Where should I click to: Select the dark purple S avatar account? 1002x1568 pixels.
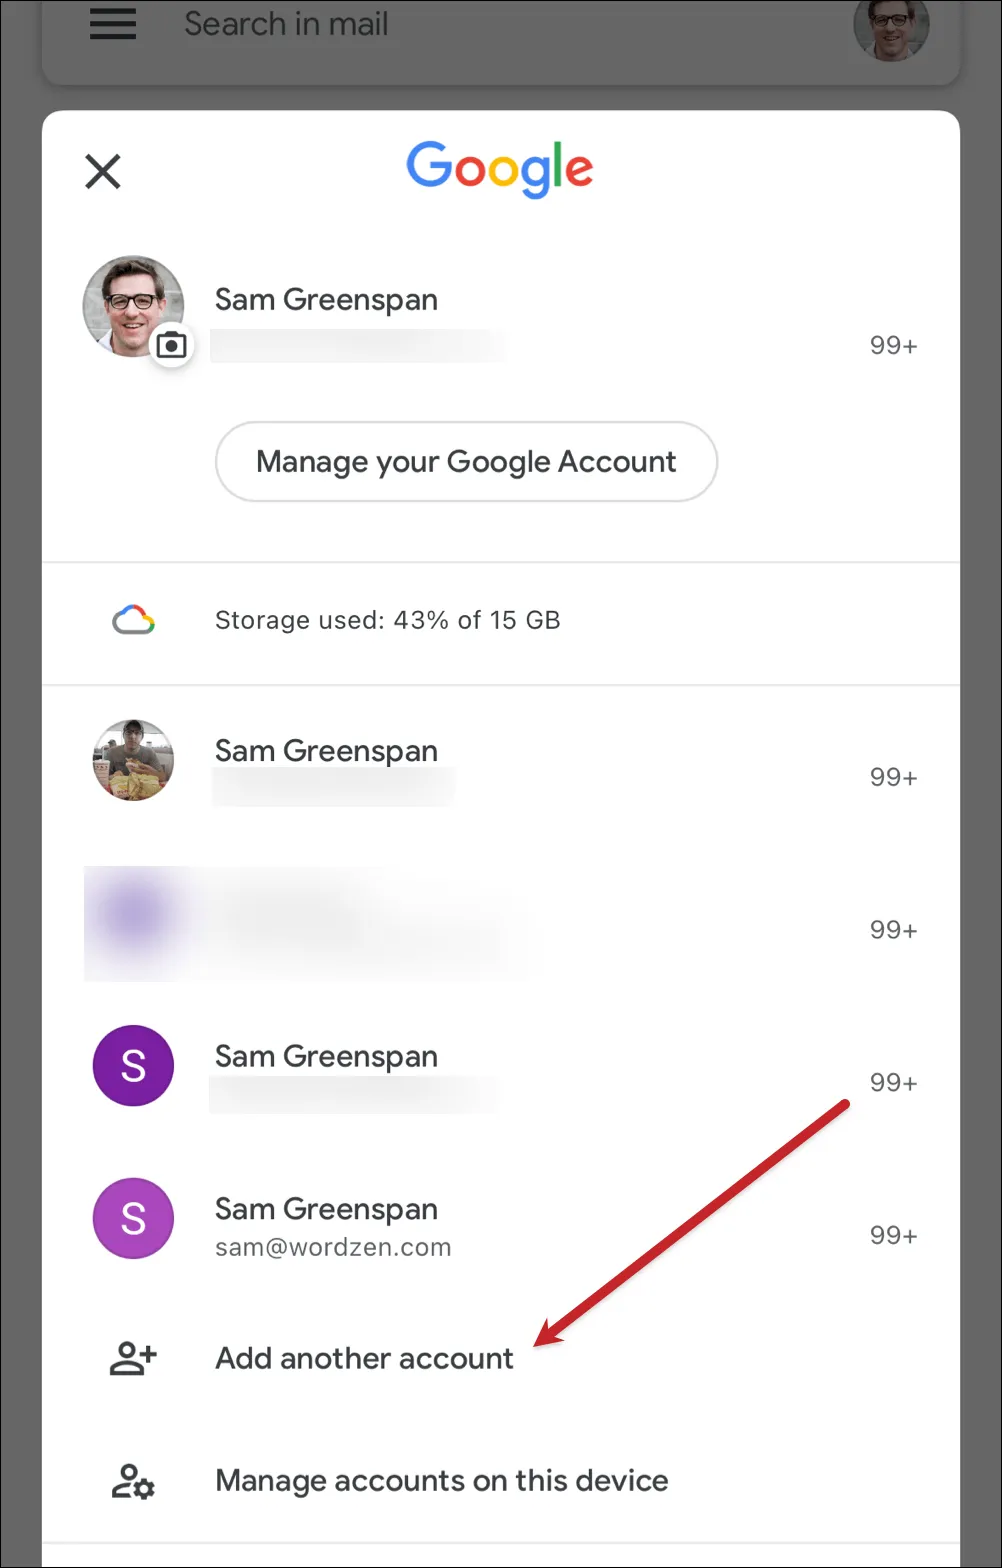tap(133, 1065)
